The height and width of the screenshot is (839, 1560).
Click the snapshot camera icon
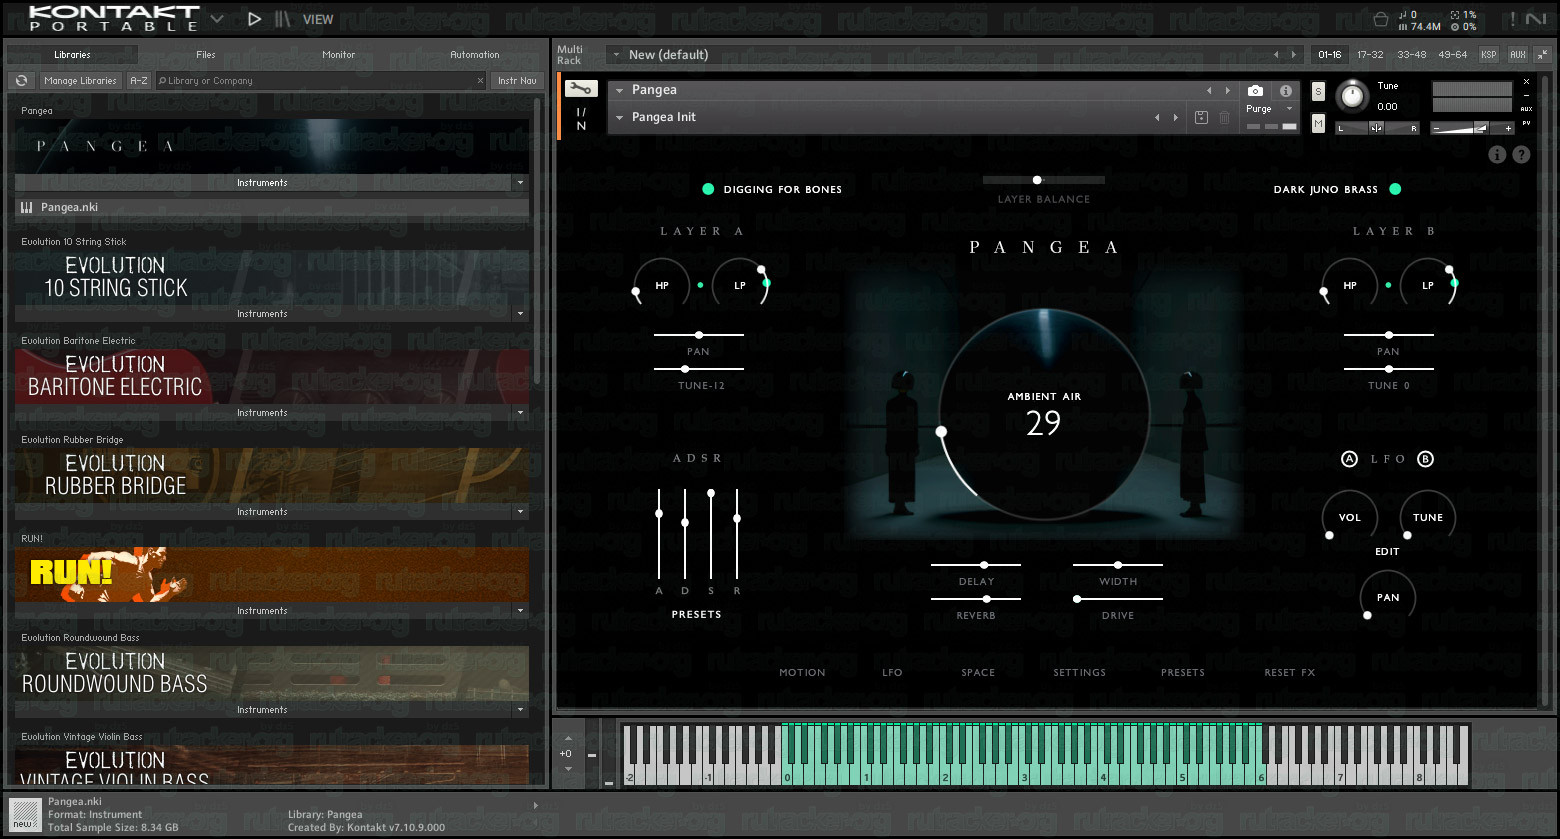tap(1255, 90)
